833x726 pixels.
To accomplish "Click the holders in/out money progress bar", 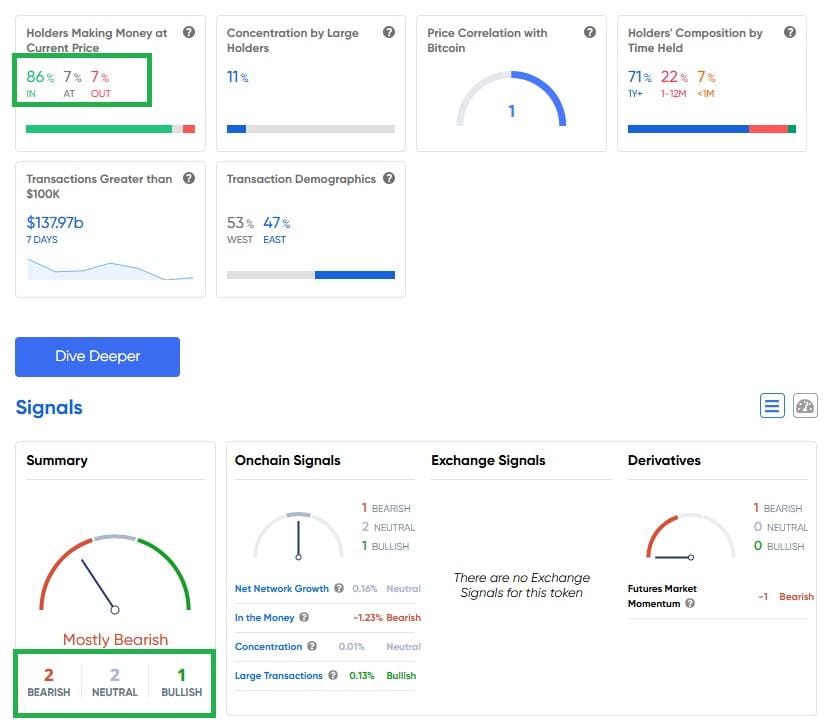I will coord(110,129).
